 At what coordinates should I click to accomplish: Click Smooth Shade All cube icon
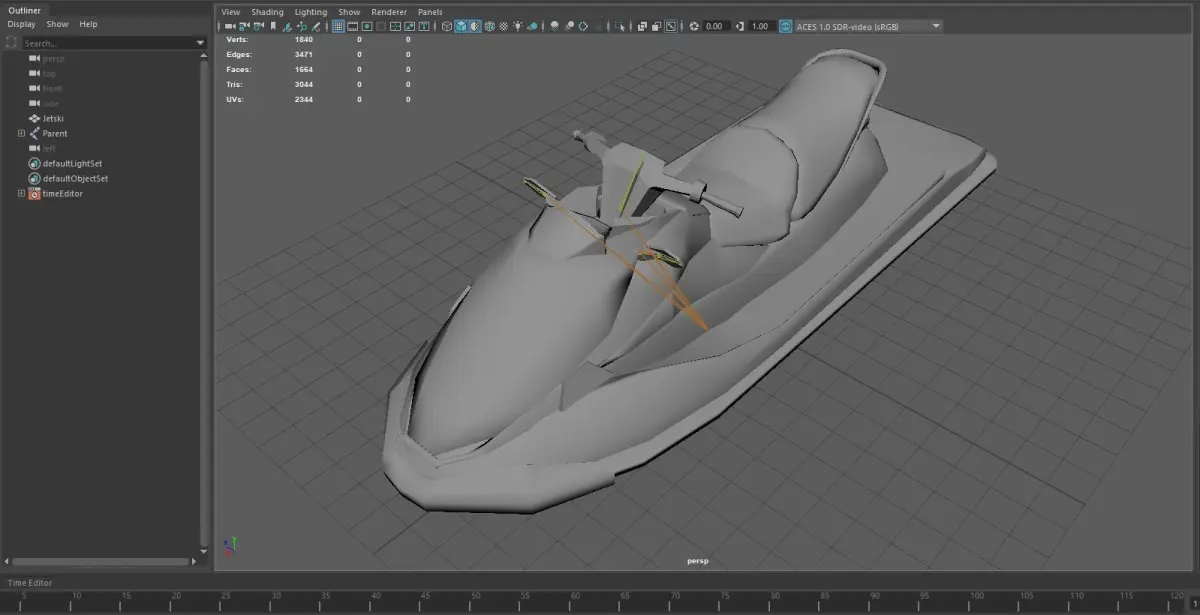(460, 26)
